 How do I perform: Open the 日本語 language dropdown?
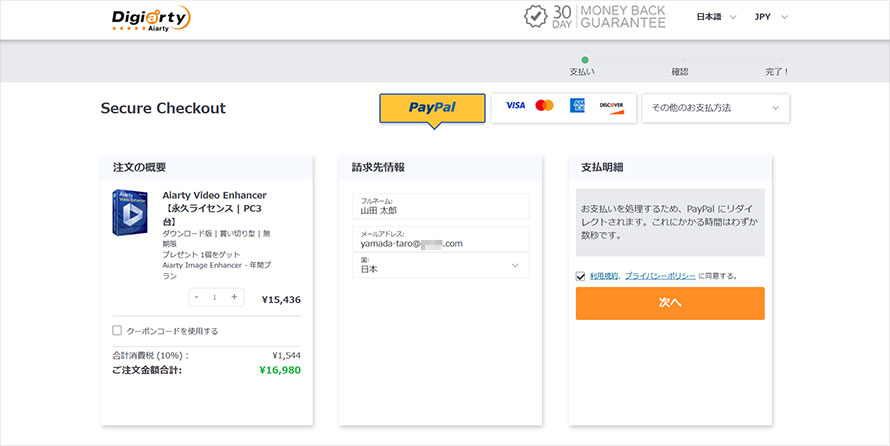716,17
